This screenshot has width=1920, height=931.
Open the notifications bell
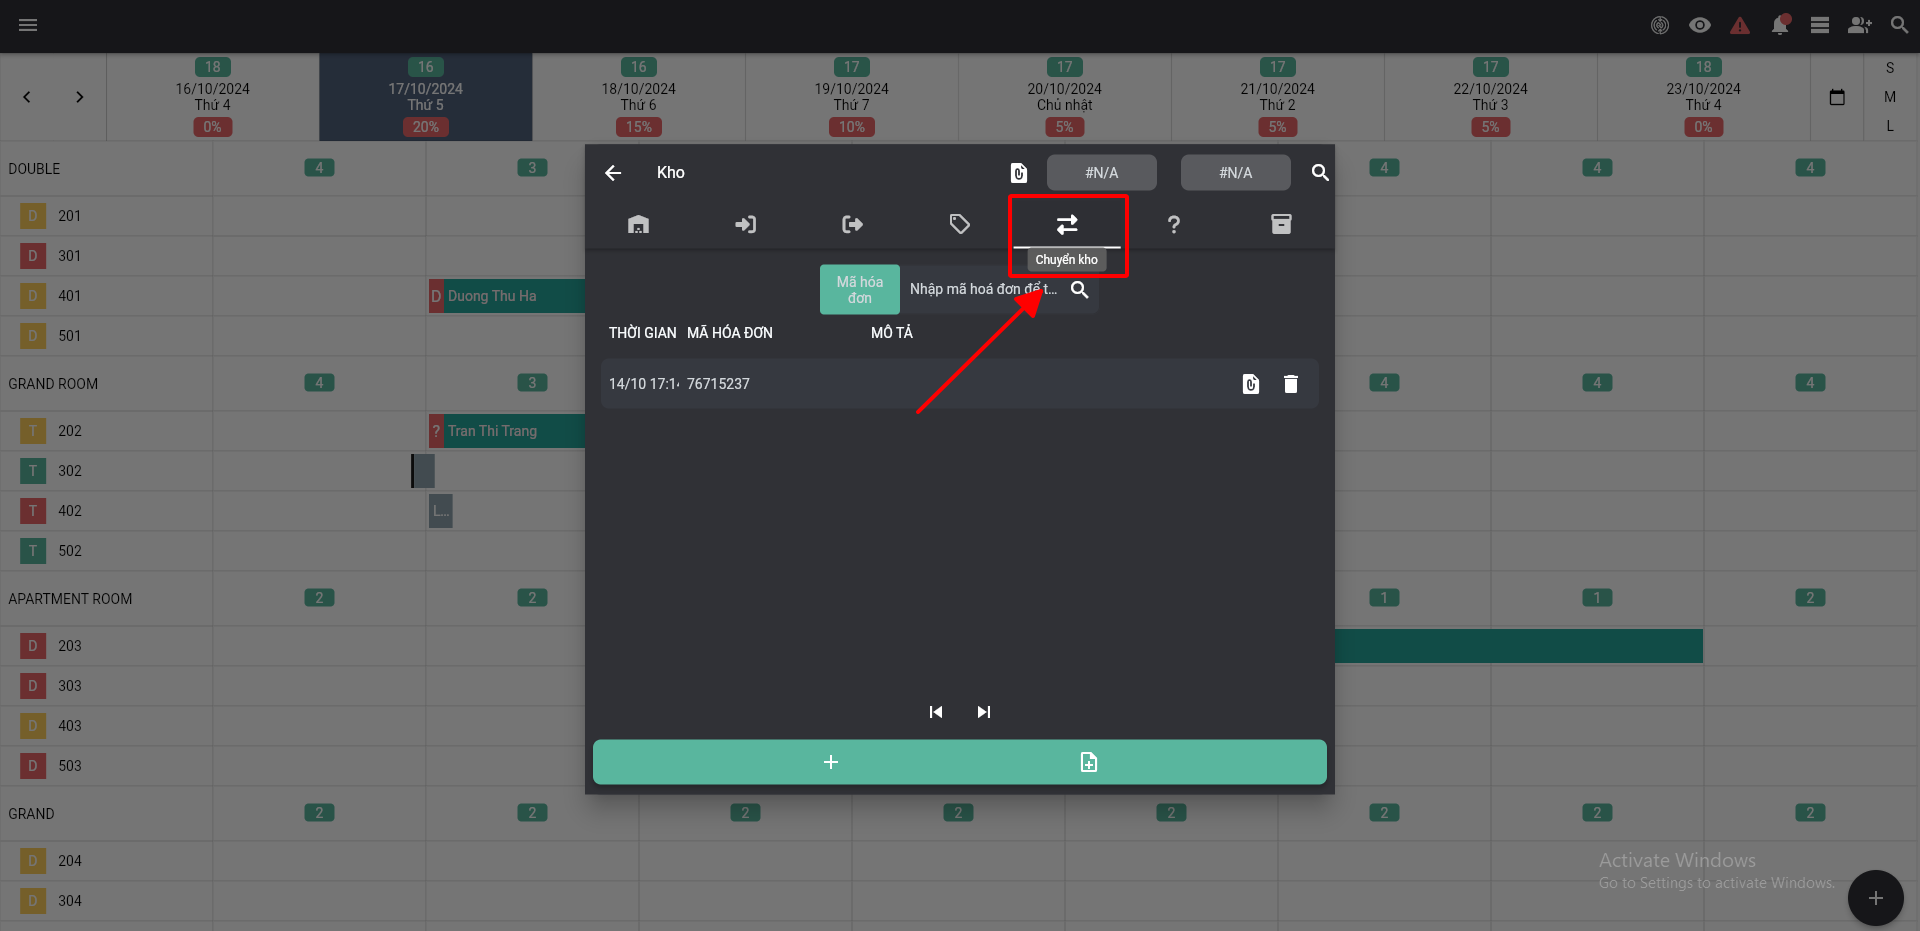[x=1780, y=25]
